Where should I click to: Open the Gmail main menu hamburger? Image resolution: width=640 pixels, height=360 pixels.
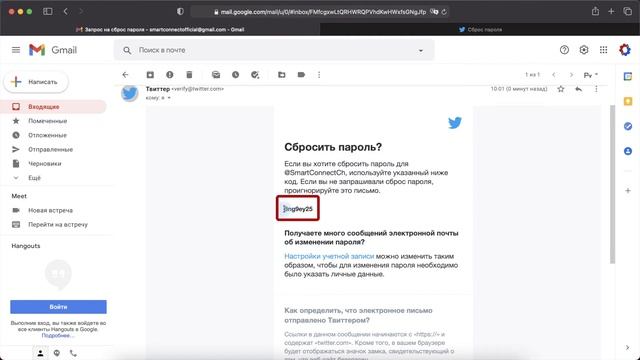pos(16,50)
